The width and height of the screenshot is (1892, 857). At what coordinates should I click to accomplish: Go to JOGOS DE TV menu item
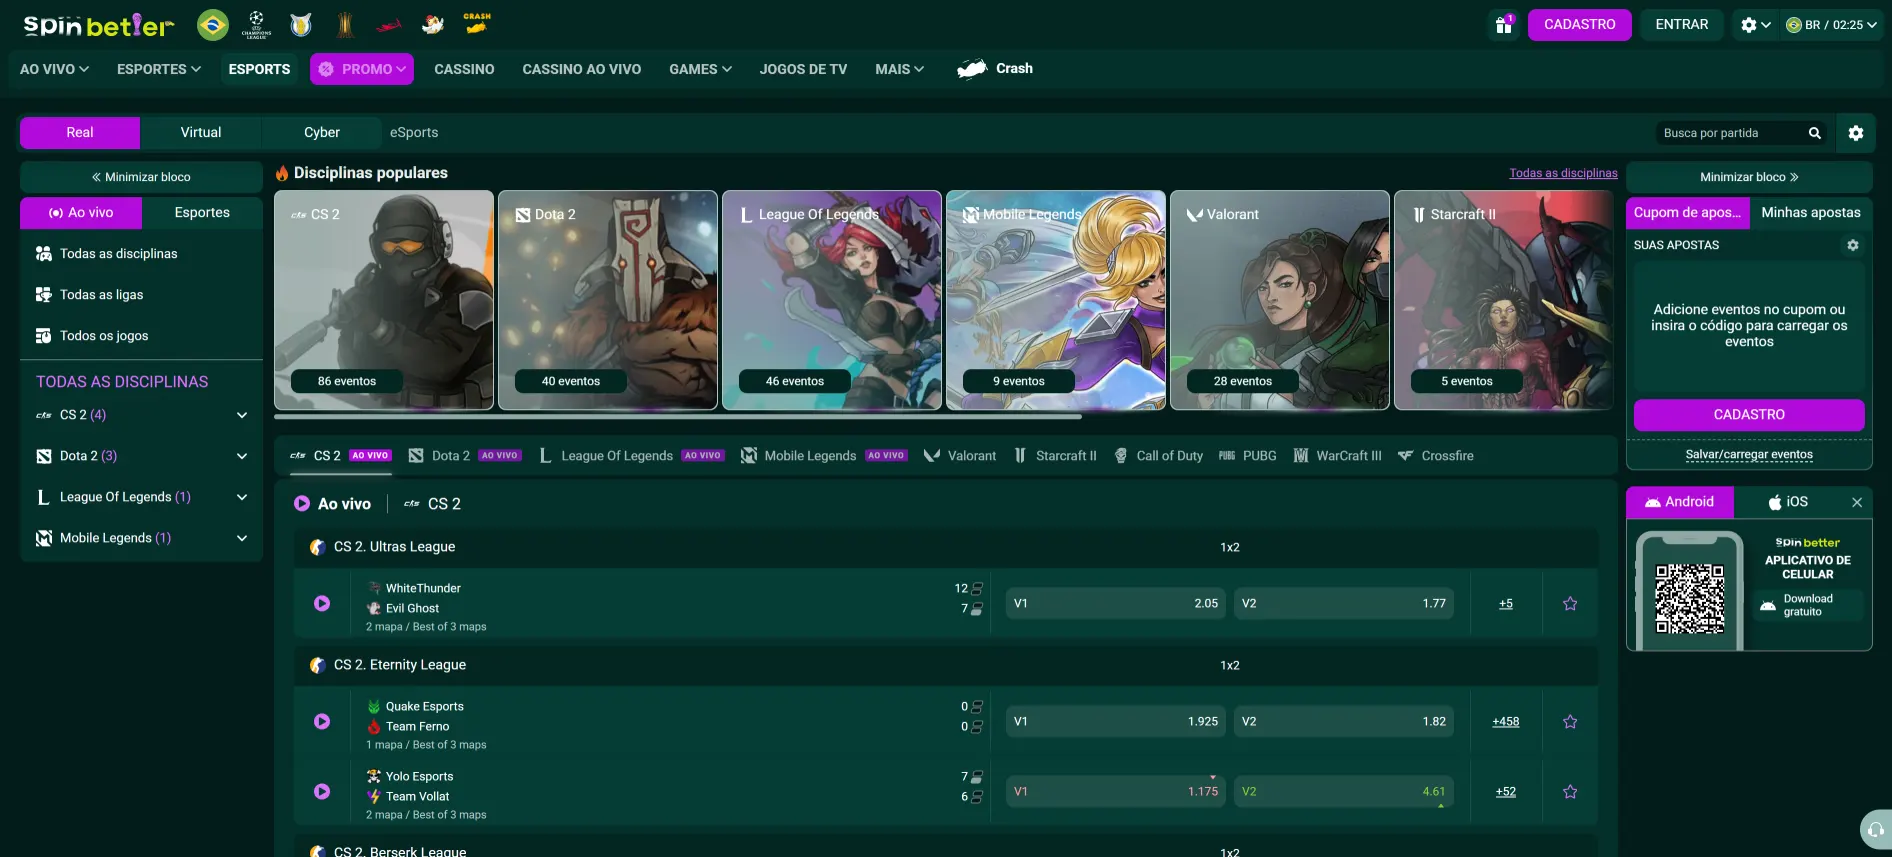click(803, 69)
